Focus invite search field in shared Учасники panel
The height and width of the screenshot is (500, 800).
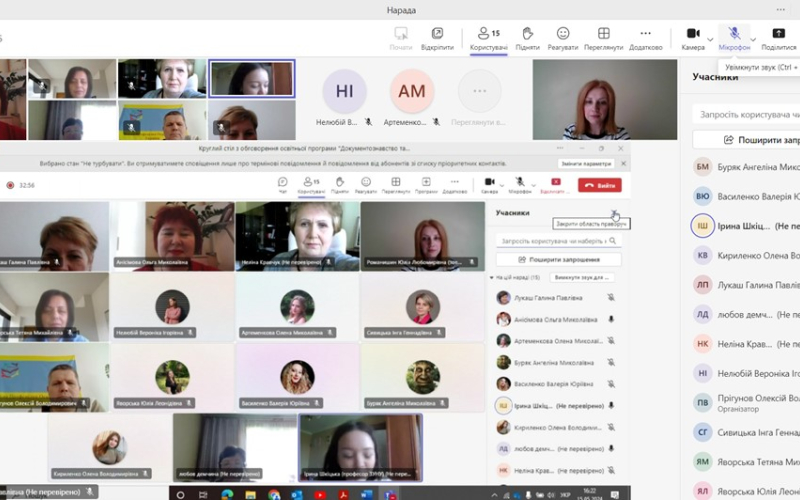click(559, 241)
